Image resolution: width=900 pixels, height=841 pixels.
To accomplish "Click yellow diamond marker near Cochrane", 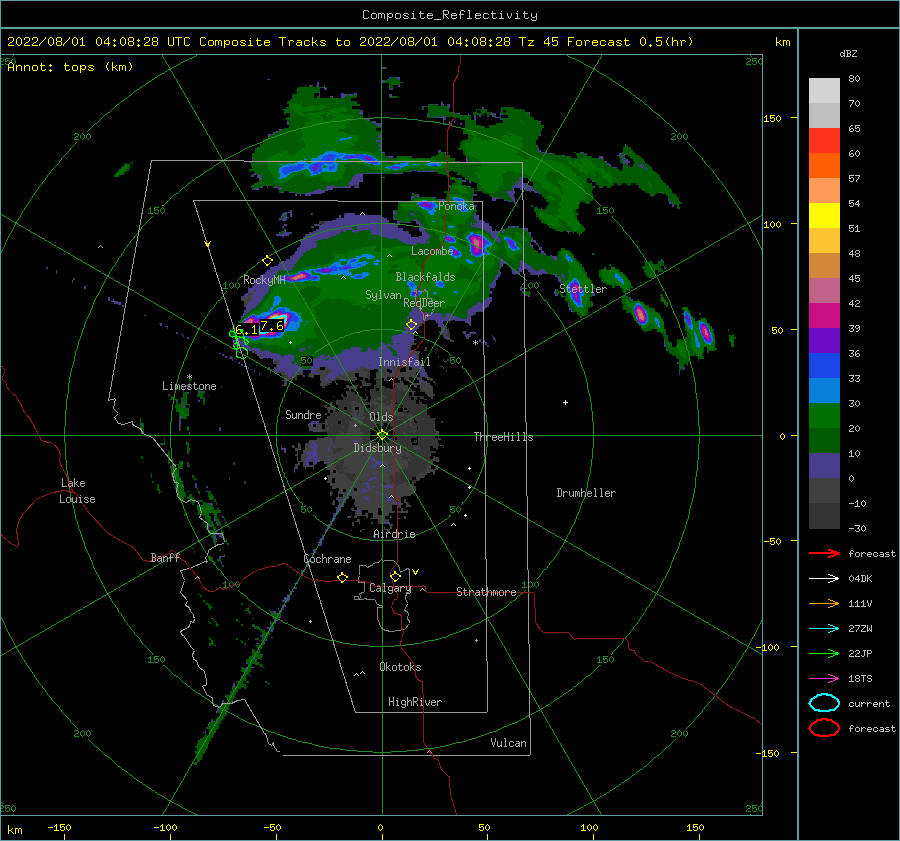I will [x=343, y=577].
